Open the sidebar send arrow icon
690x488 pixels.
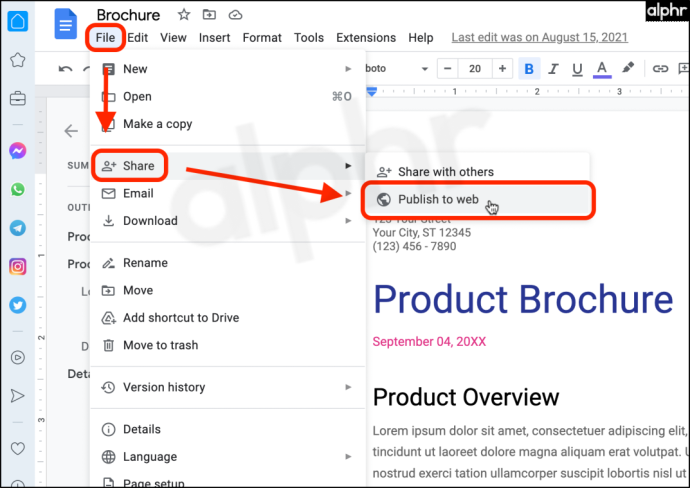18,396
